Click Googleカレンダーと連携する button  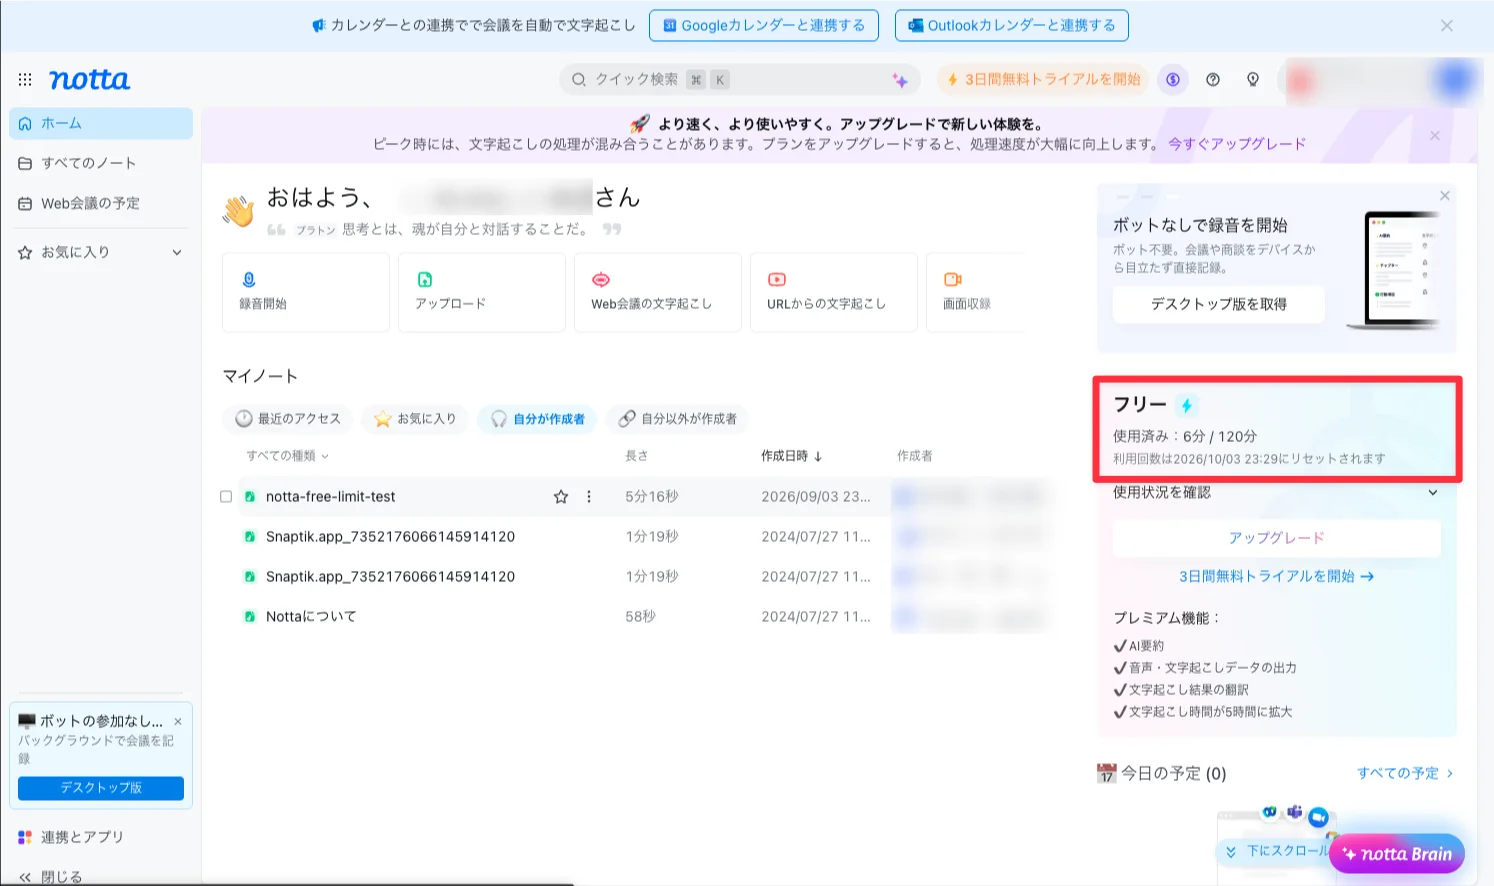764,26
